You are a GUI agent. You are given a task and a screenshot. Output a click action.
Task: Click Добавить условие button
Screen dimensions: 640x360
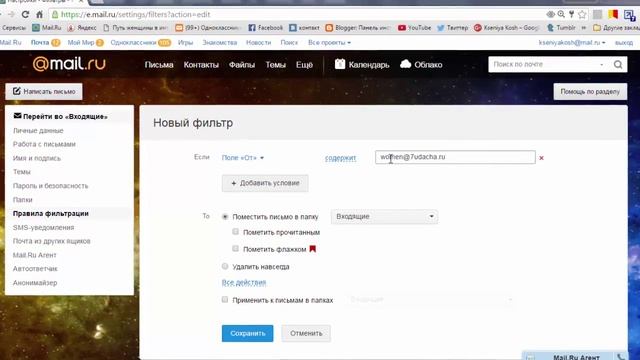pos(265,183)
